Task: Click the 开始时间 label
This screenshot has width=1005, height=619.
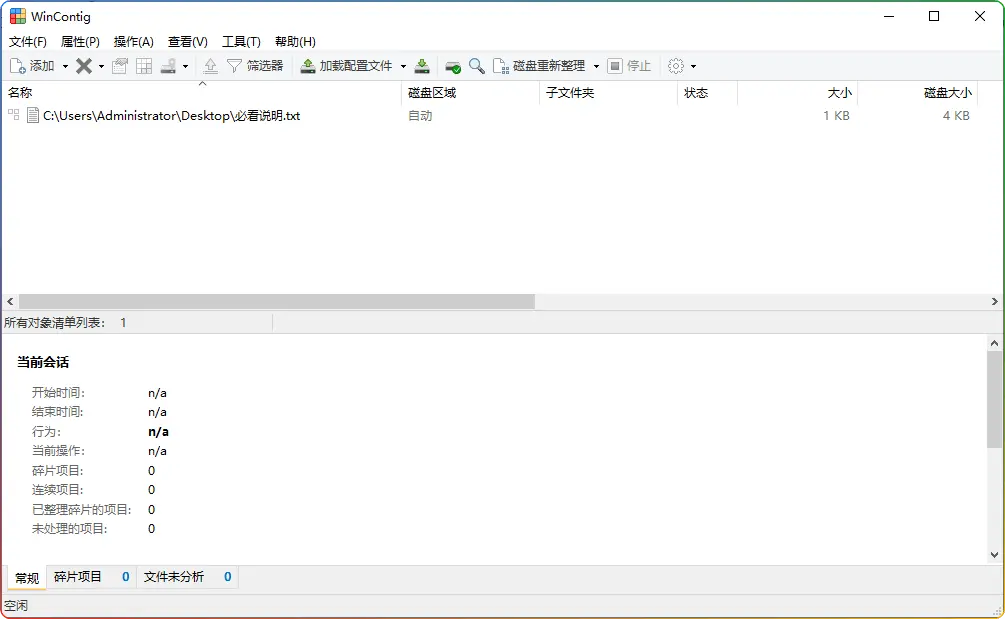Action: (x=58, y=393)
